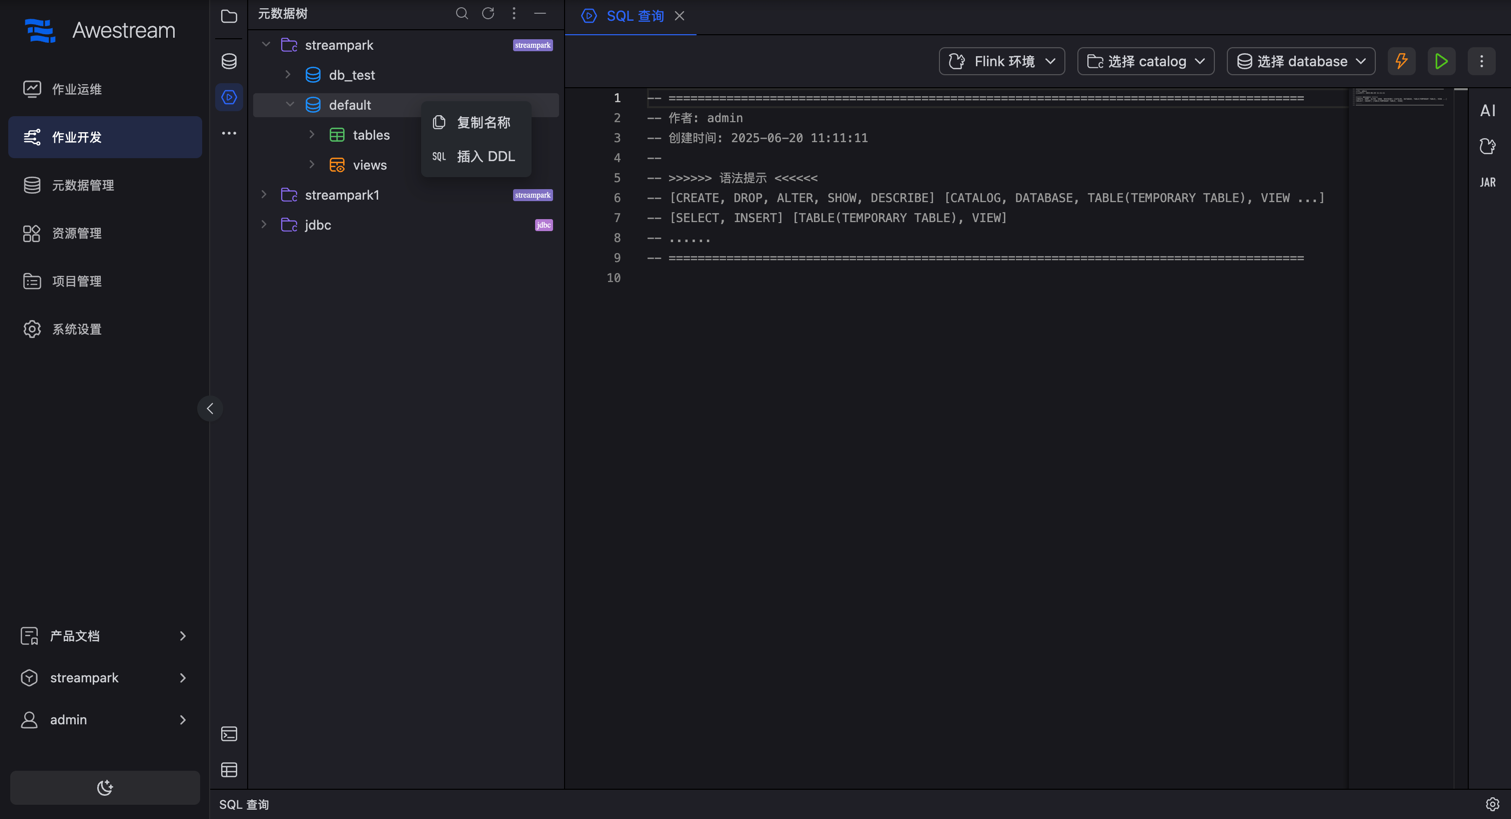The width and height of the screenshot is (1511, 819).
Task: Click the orange lightning bolt icon
Action: coord(1401,61)
